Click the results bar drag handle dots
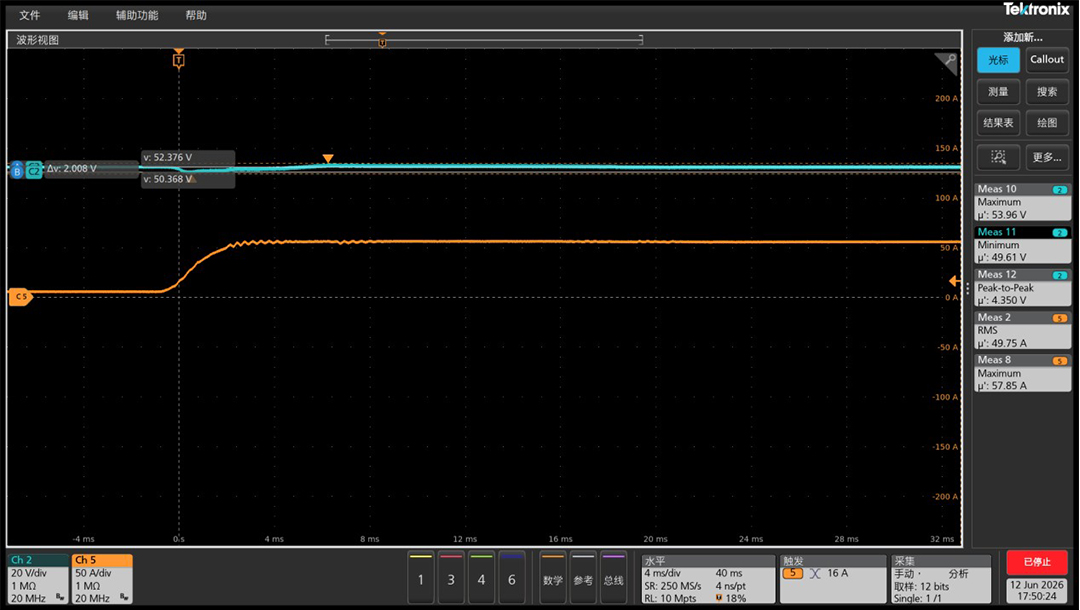 pos(968,289)
